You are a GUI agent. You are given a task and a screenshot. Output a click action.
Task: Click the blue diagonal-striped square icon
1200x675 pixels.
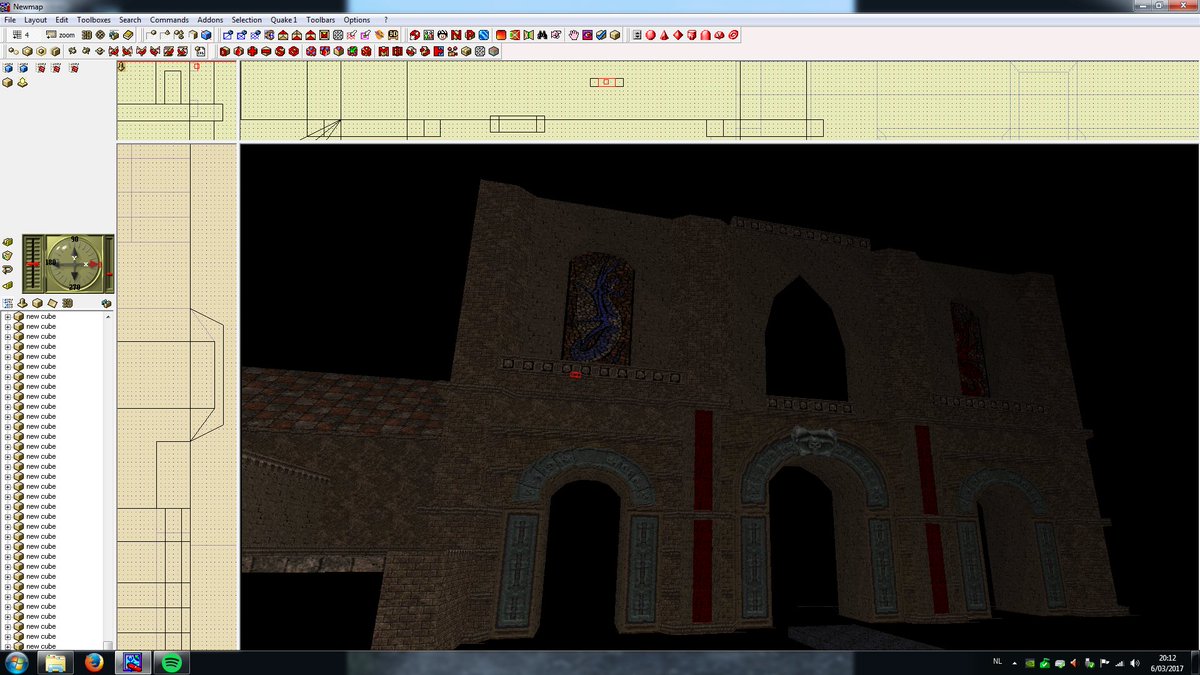coord(484,35)
